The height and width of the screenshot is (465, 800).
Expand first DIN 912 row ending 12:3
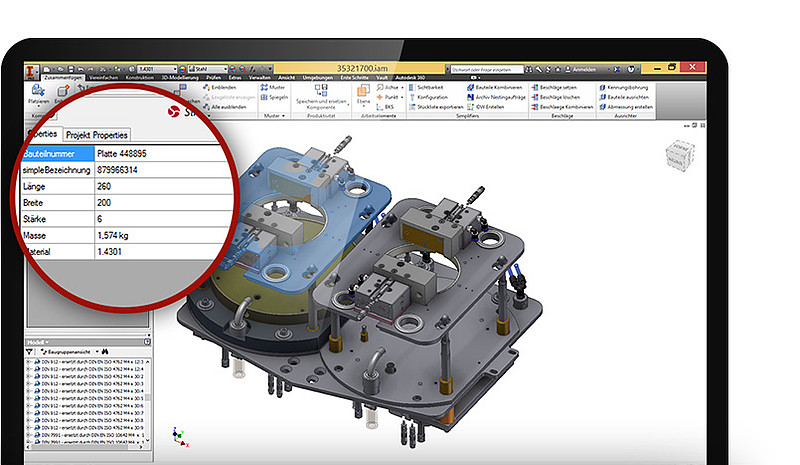(29, 361)
